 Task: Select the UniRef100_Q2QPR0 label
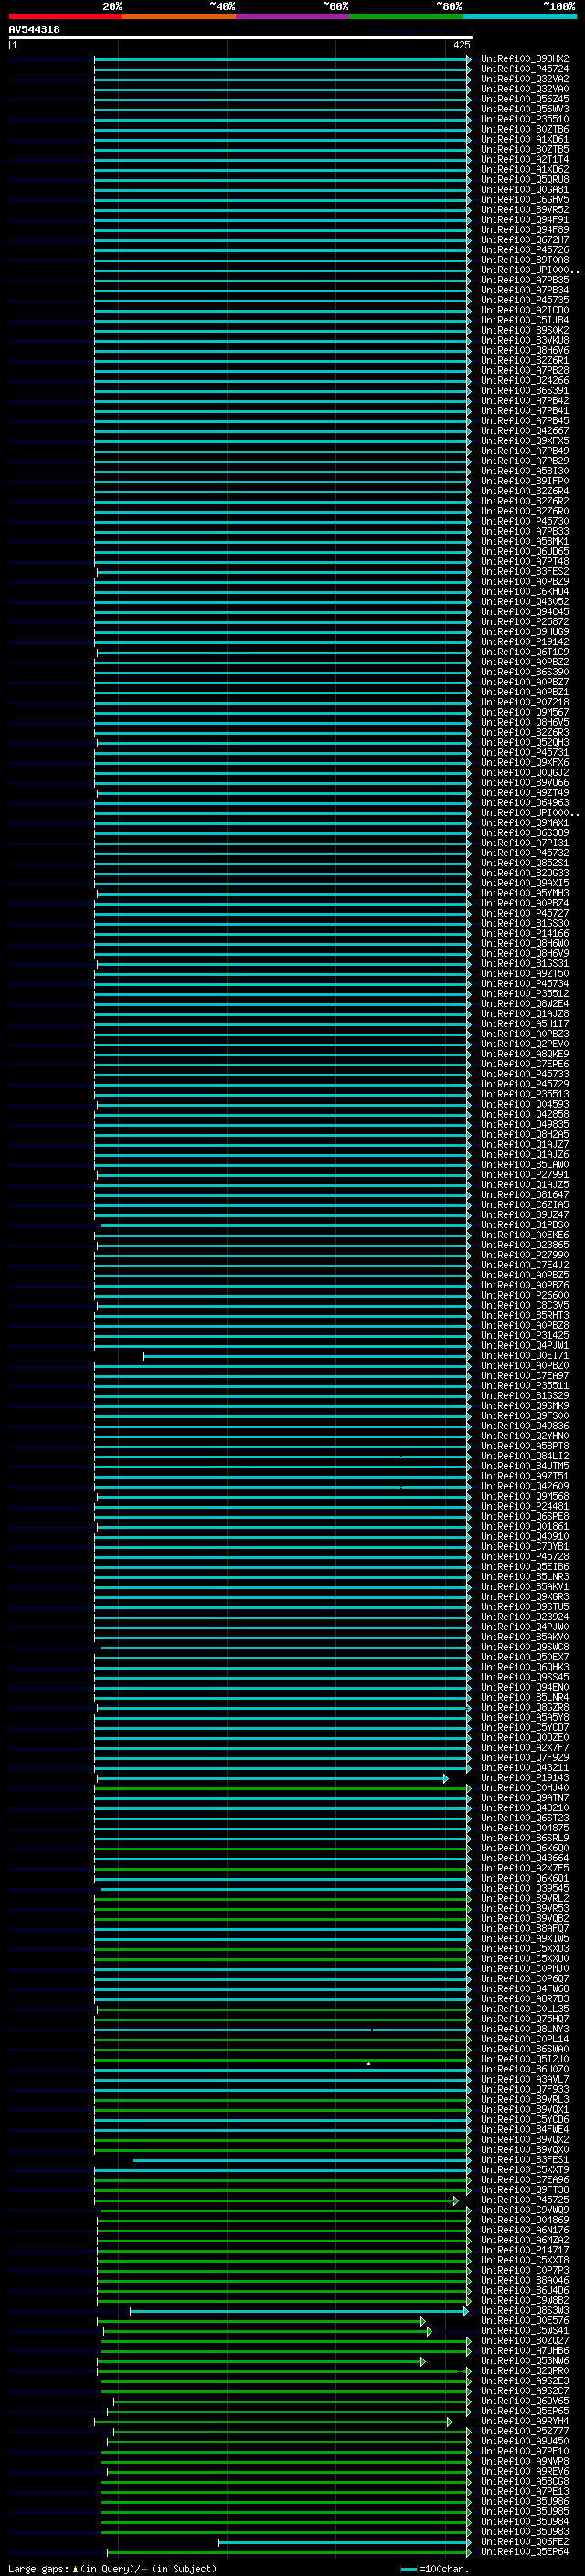(x=524, y=2372)
